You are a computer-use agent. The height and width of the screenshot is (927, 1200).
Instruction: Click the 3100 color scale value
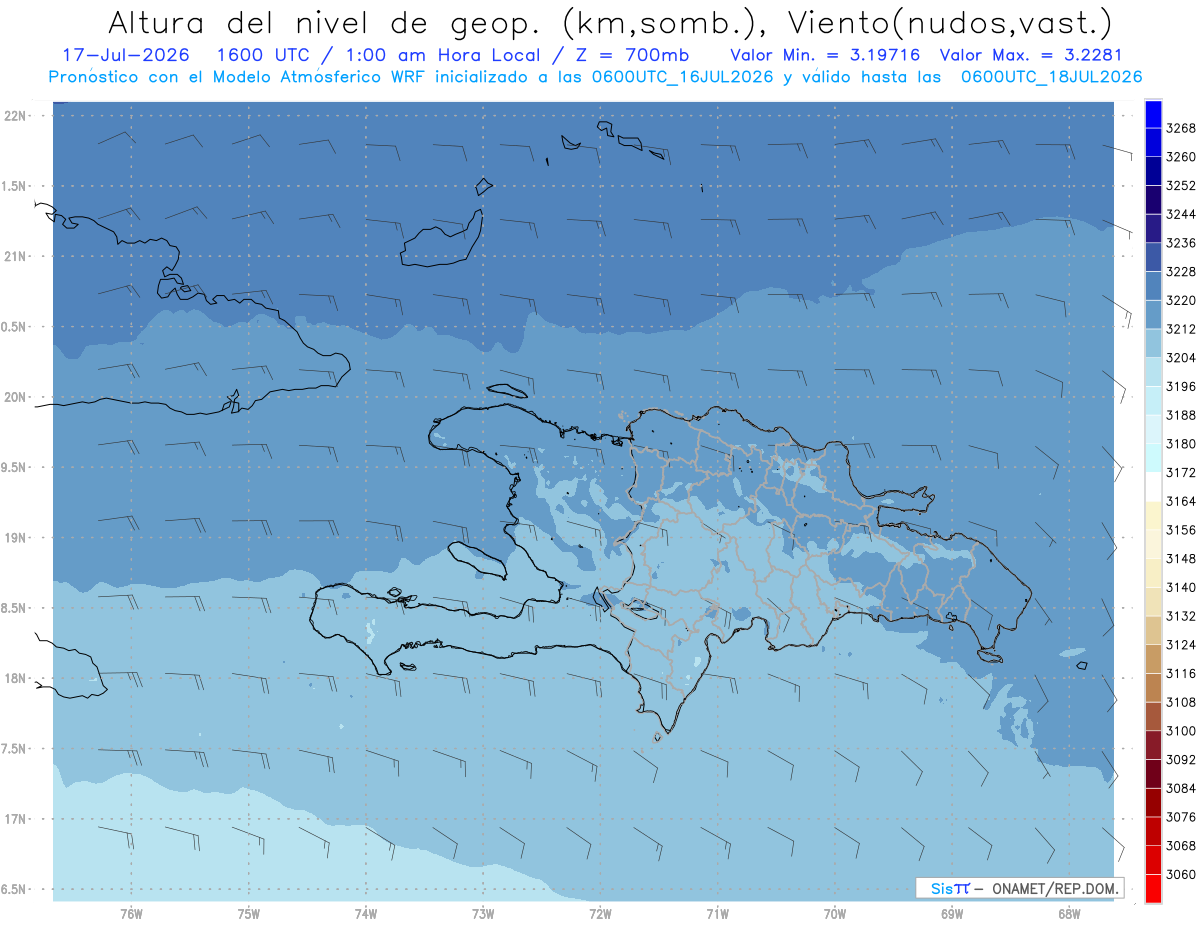pyautogui.click(x=1181, y=731)
